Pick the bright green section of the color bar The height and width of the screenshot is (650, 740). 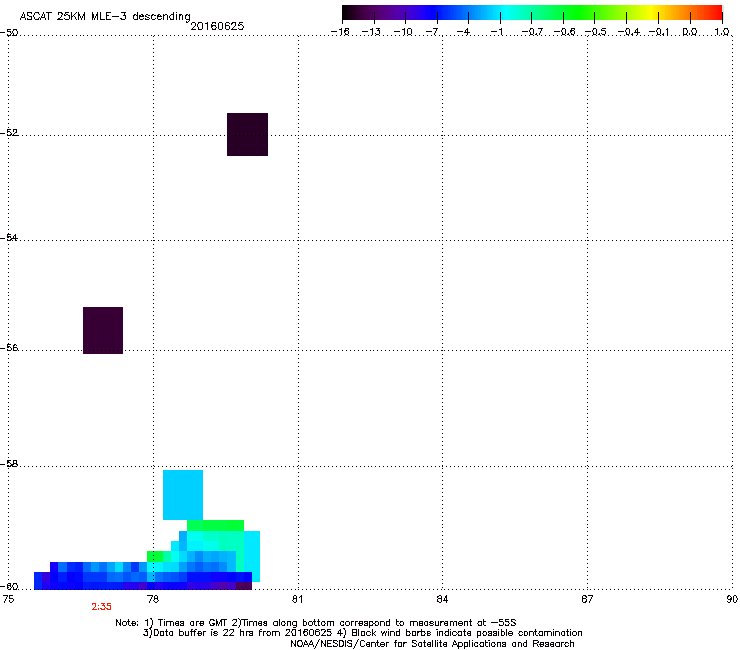click(580, 13)
